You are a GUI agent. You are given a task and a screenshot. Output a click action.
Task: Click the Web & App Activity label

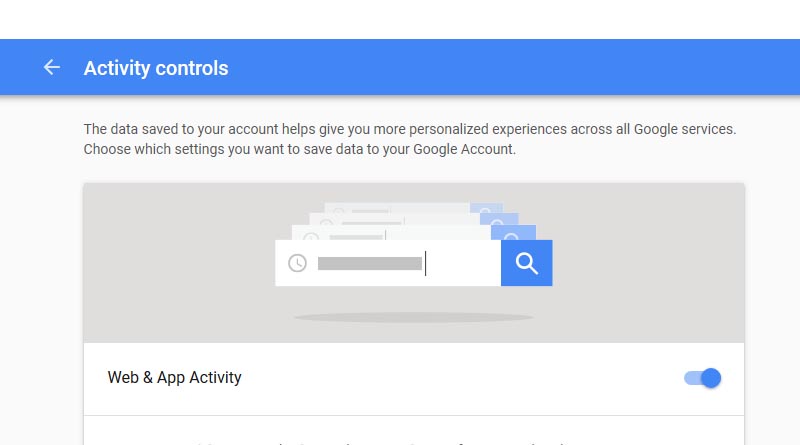tap(174, 378)
